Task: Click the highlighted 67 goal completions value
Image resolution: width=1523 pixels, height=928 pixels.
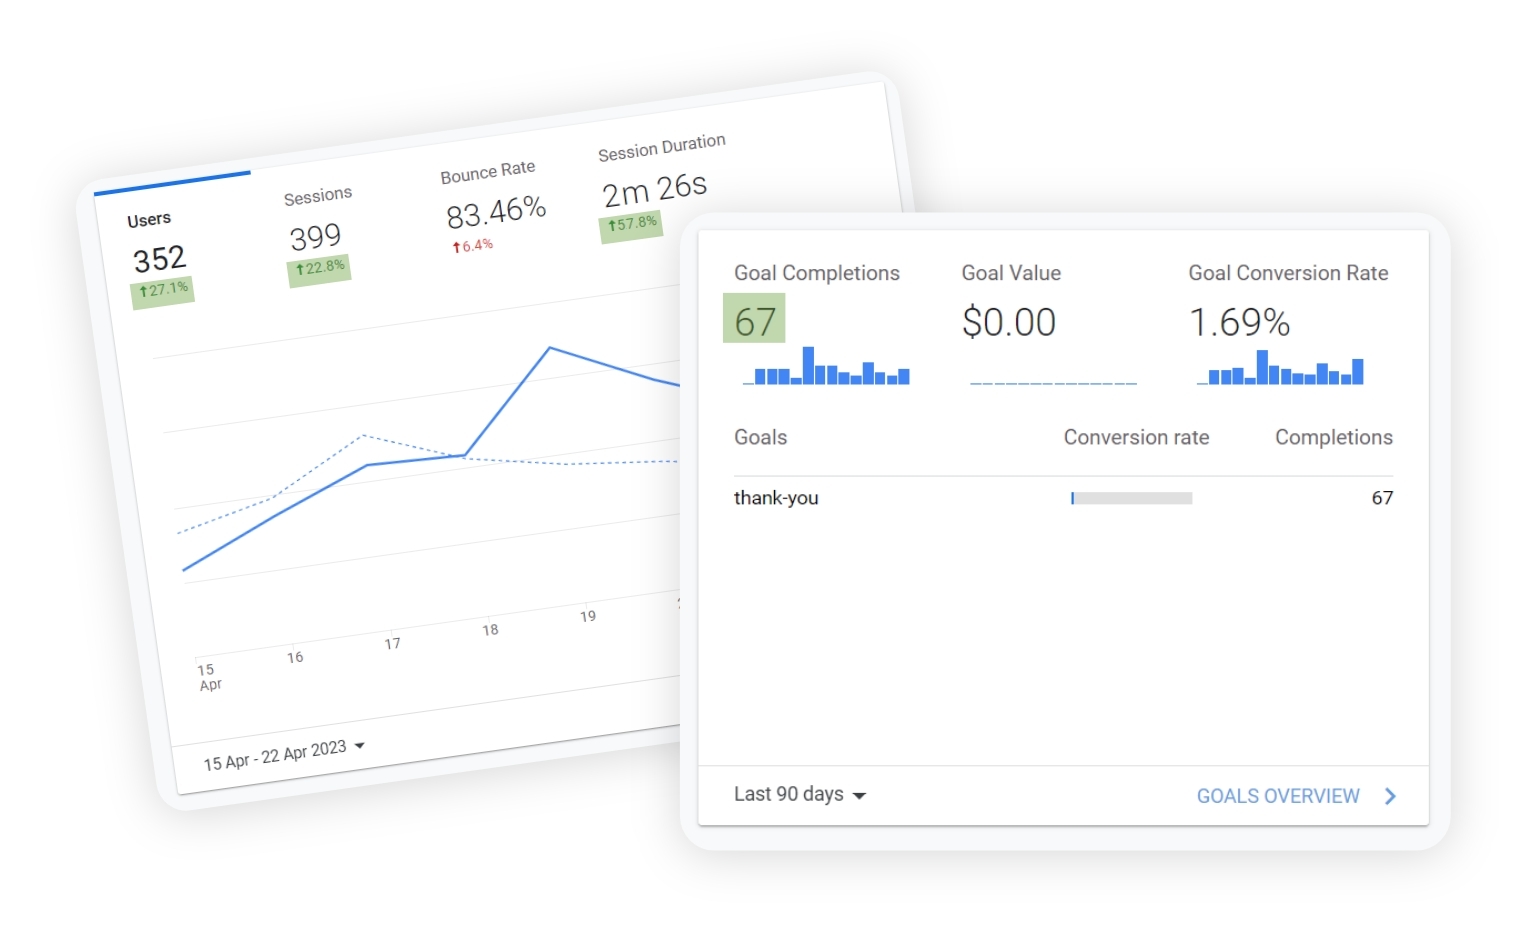Action: click(x=754, y=320)
